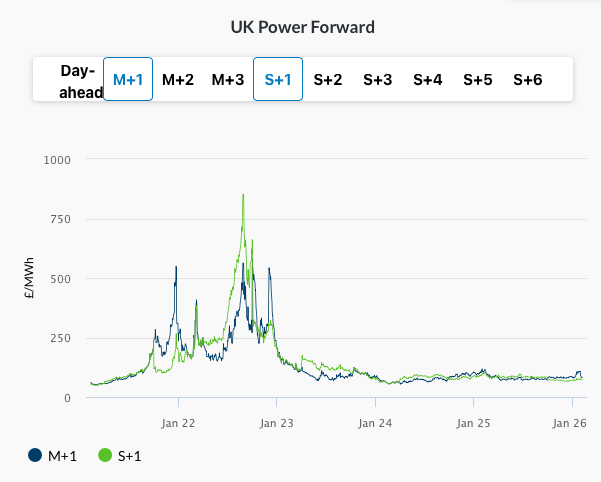Click the green S+1 legend dot
The height and width of the screenshot is (482, 601).
coord(105,456)
